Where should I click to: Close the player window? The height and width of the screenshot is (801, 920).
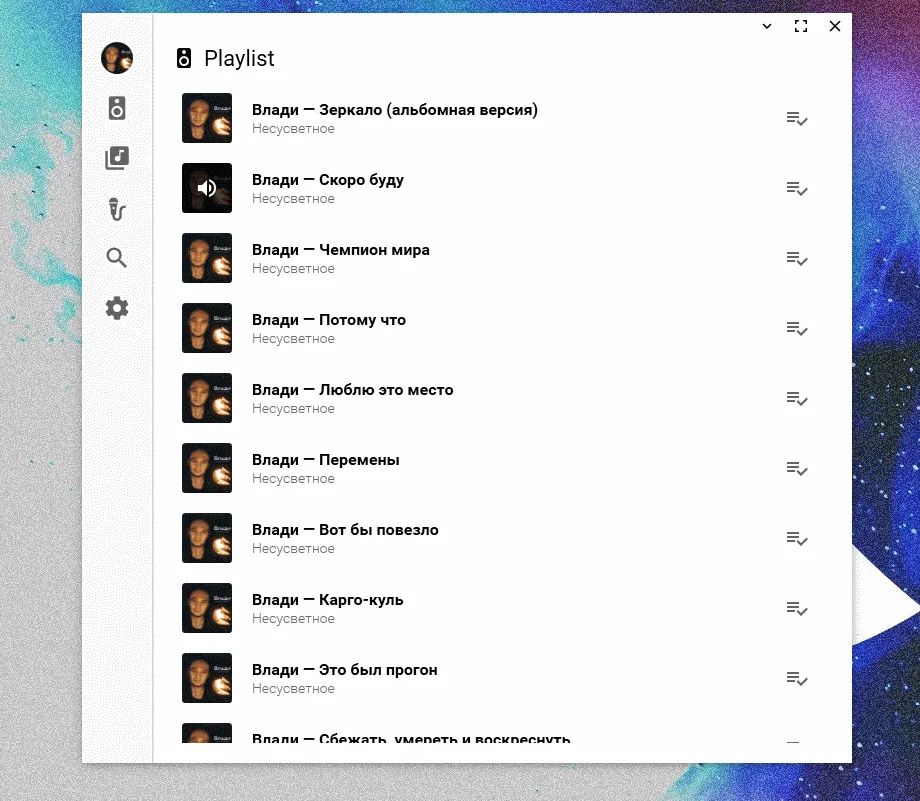[x=835, y=26]
